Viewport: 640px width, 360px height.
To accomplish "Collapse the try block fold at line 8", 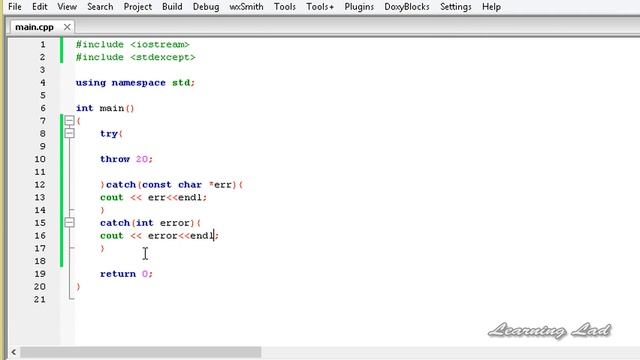I will coord(69,133).
